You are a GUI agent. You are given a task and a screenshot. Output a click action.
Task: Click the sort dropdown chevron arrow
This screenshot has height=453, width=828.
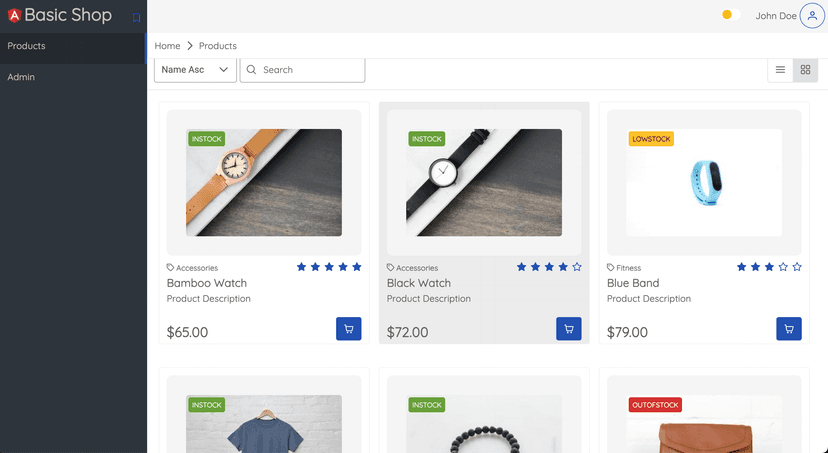pyautogui.click(x=223, y=70)
